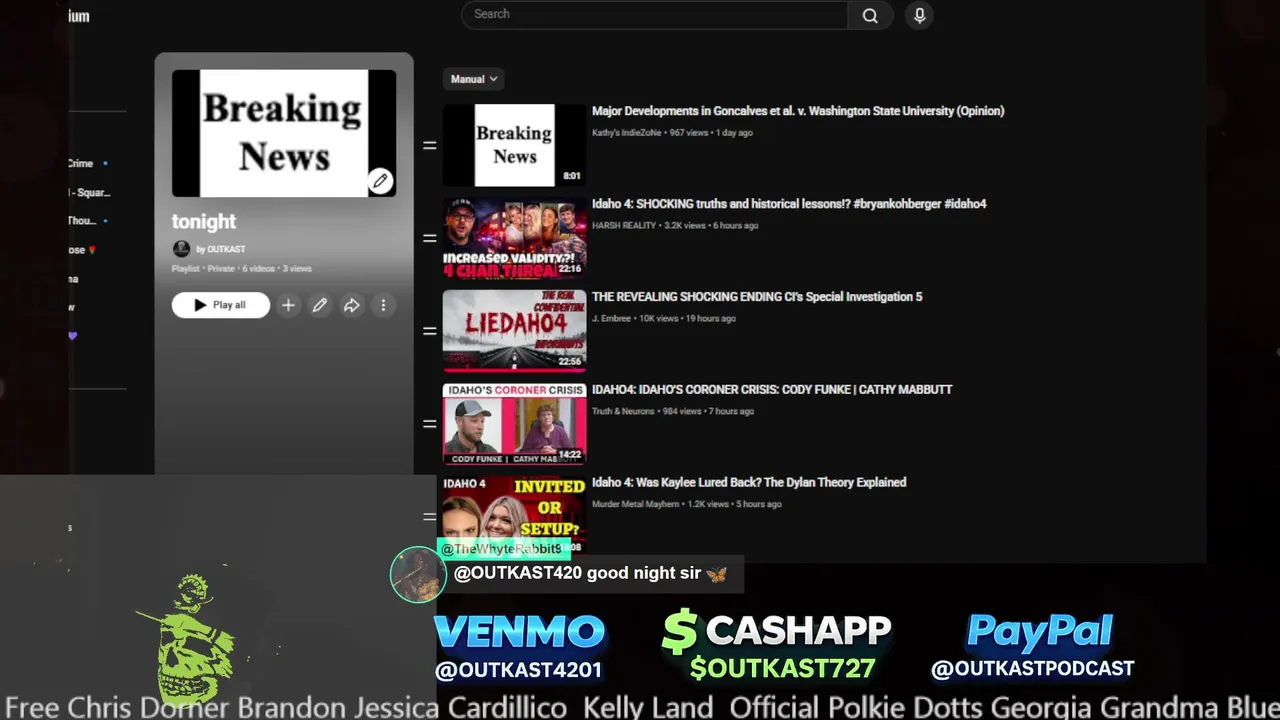This screenshot has width=1280, height=720.
Task: Click 'Playlist • Private • 6 videos • 3 views' text
Action: (242, 269)
